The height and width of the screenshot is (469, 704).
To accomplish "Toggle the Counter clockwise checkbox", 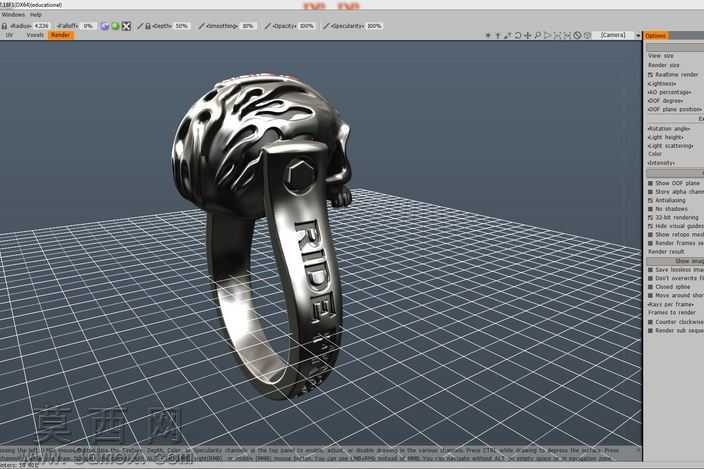I will [651, 322].
